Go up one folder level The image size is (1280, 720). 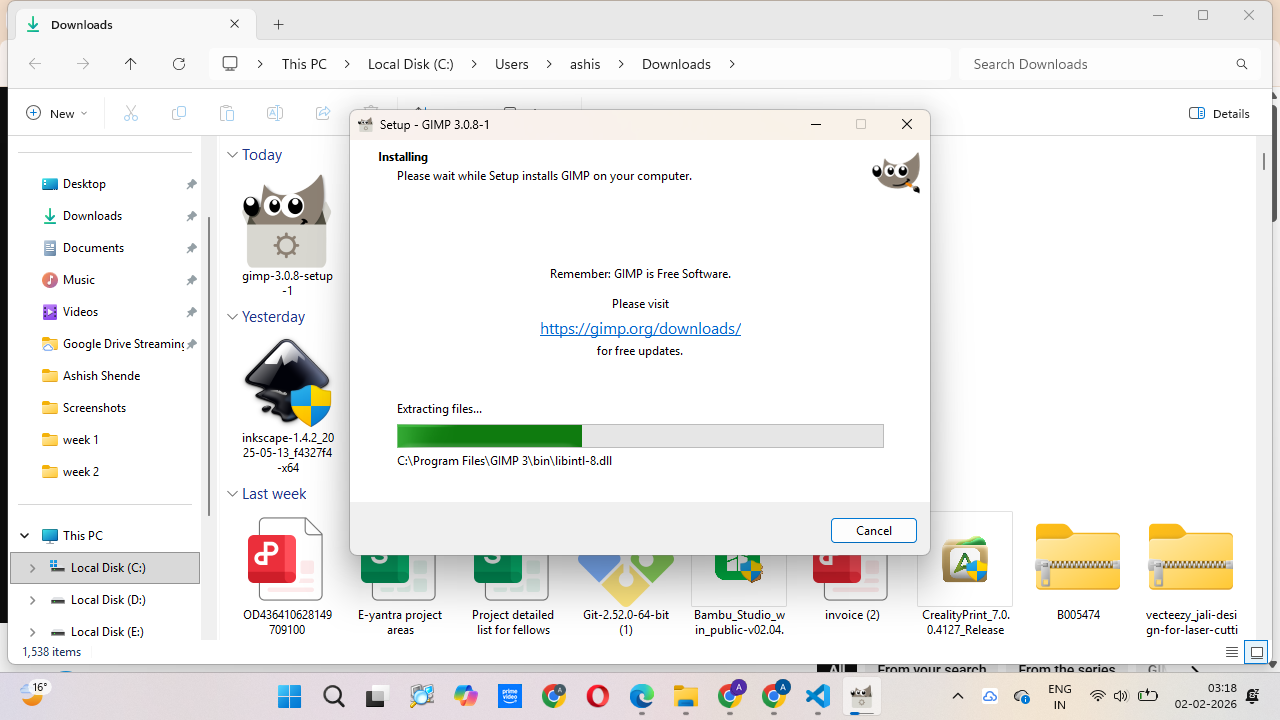[x=131, y=64]
